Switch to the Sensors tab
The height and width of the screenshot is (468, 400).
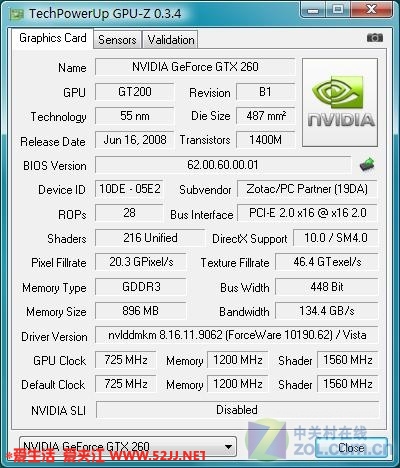tap(117, 40)
